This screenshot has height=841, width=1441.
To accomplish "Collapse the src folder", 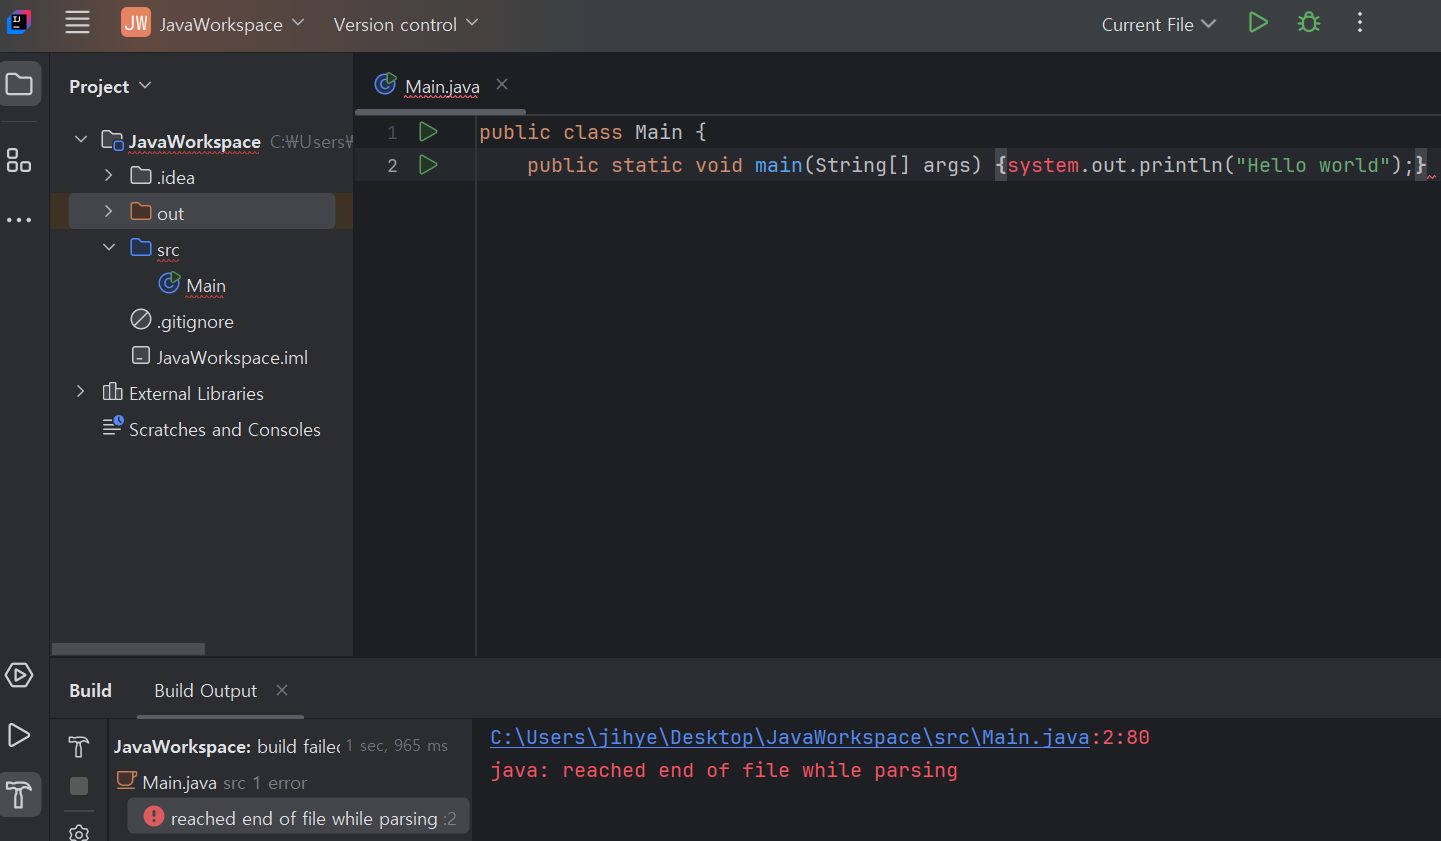I will pos(109,248).
